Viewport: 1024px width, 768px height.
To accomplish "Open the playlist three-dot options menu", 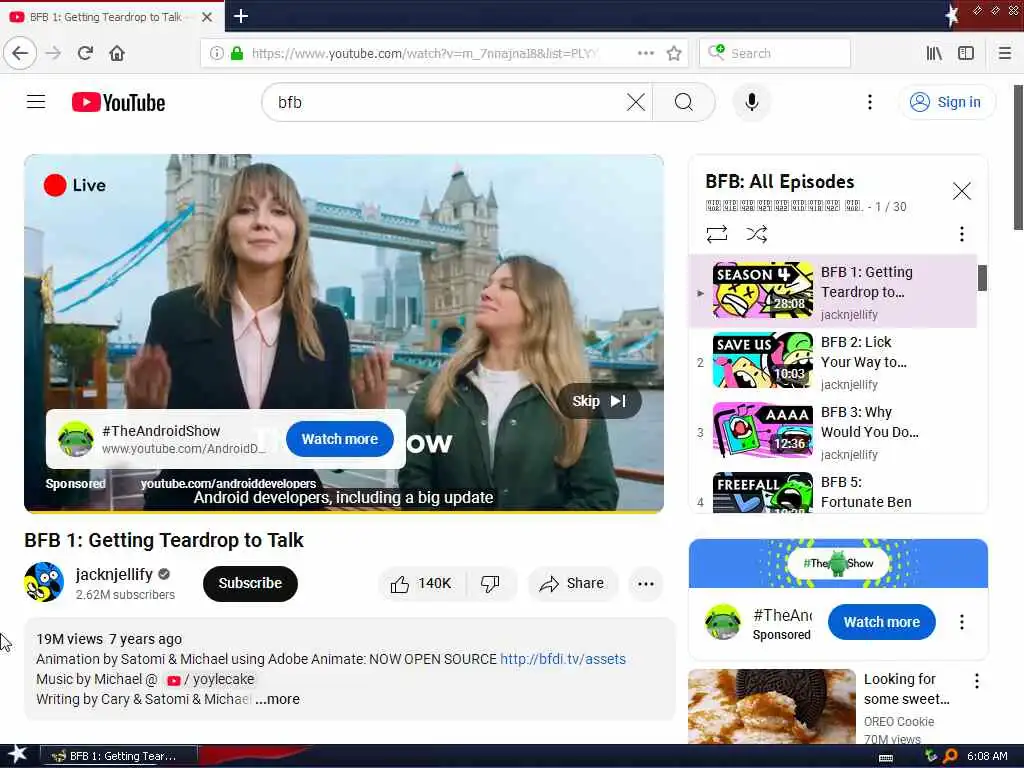I will (x=961, y=234).
